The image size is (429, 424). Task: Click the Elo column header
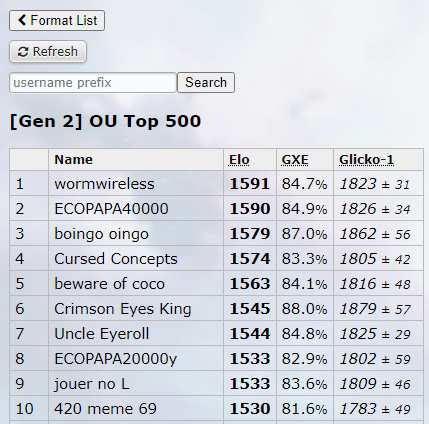(x=239, y=160)
